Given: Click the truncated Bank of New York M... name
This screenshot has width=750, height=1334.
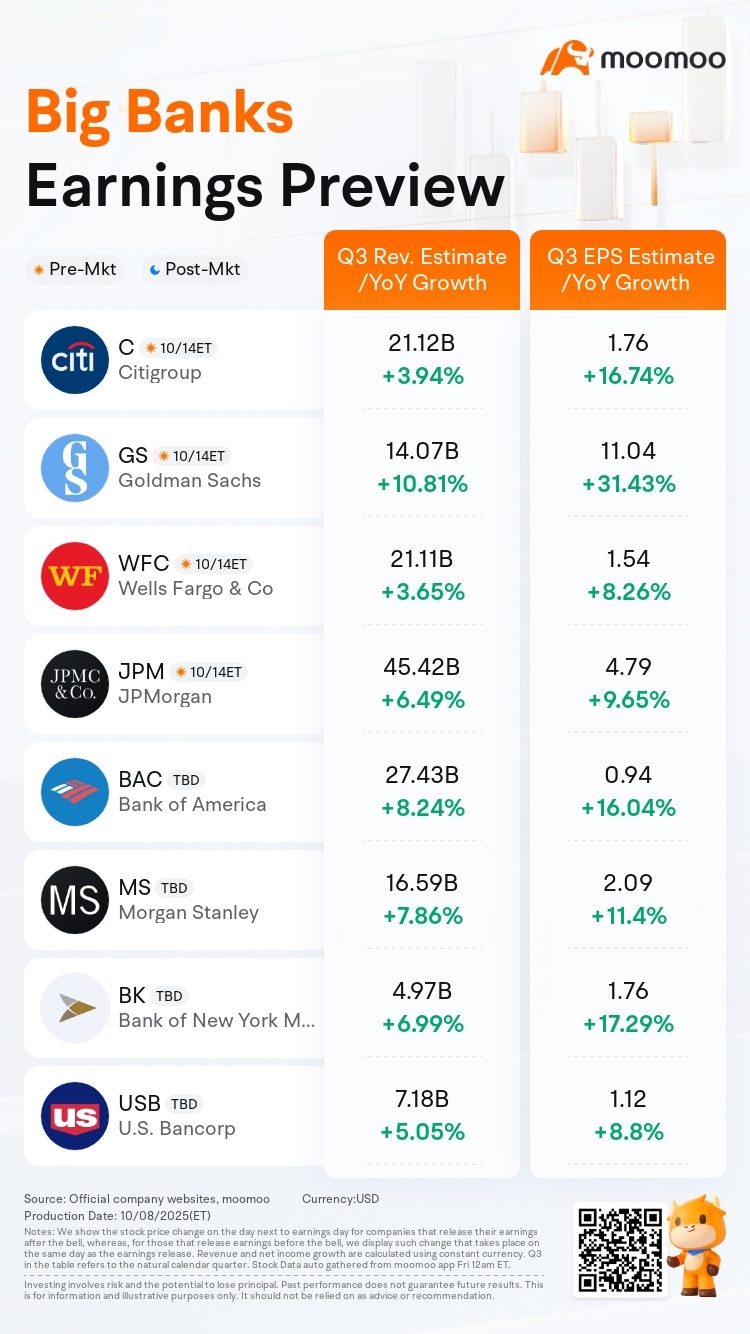Looking at the screenshot, I should coord(216,1020).
